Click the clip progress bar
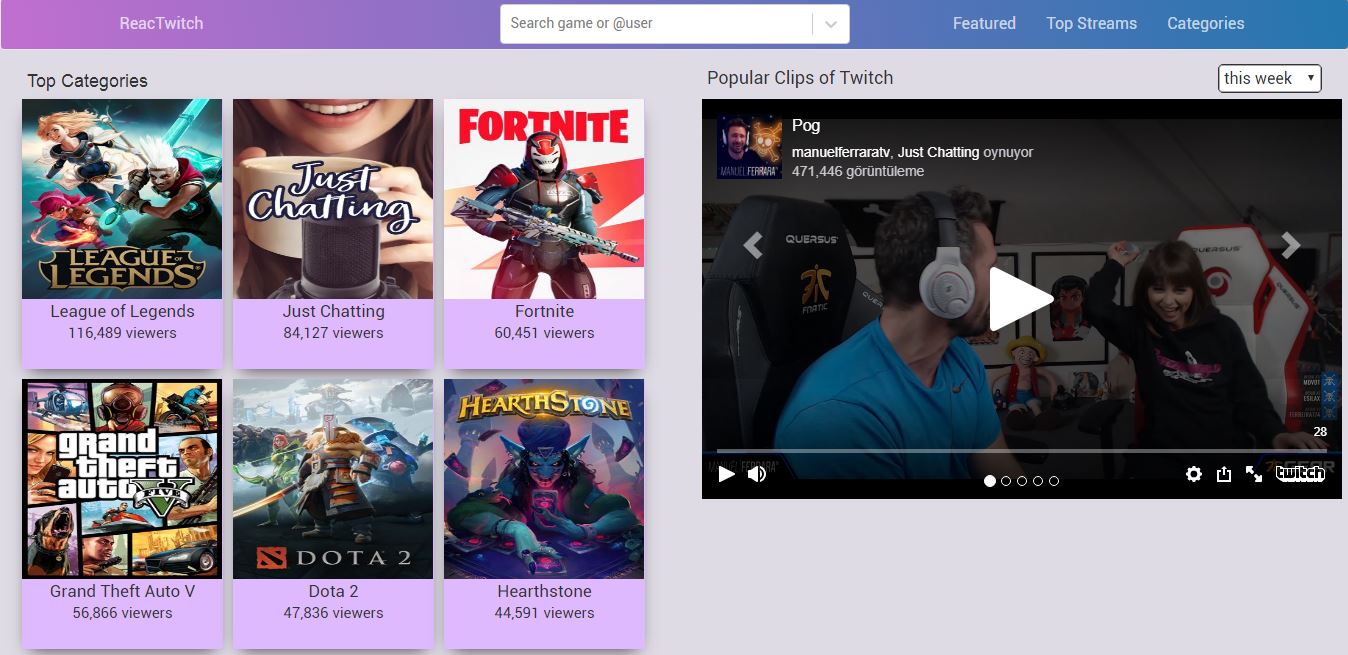1348x655 pixels. 1021,452
